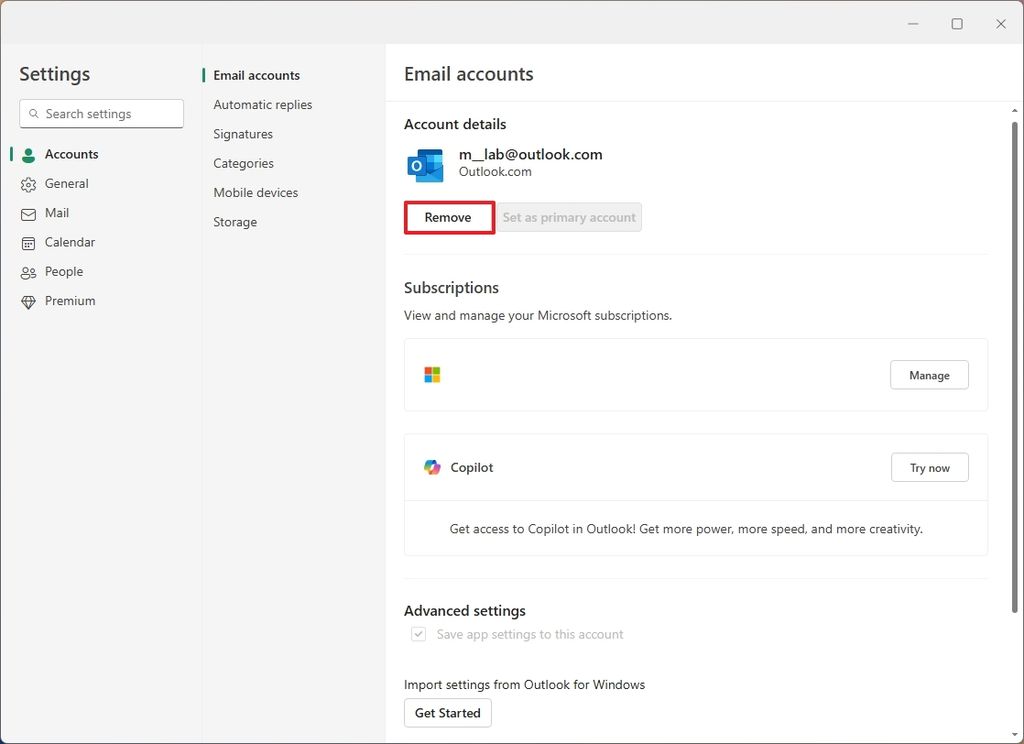The image size is (1024, 744).
Task: Click the Mail envelope icon in sidebar
Action: (x=27, y=213)
